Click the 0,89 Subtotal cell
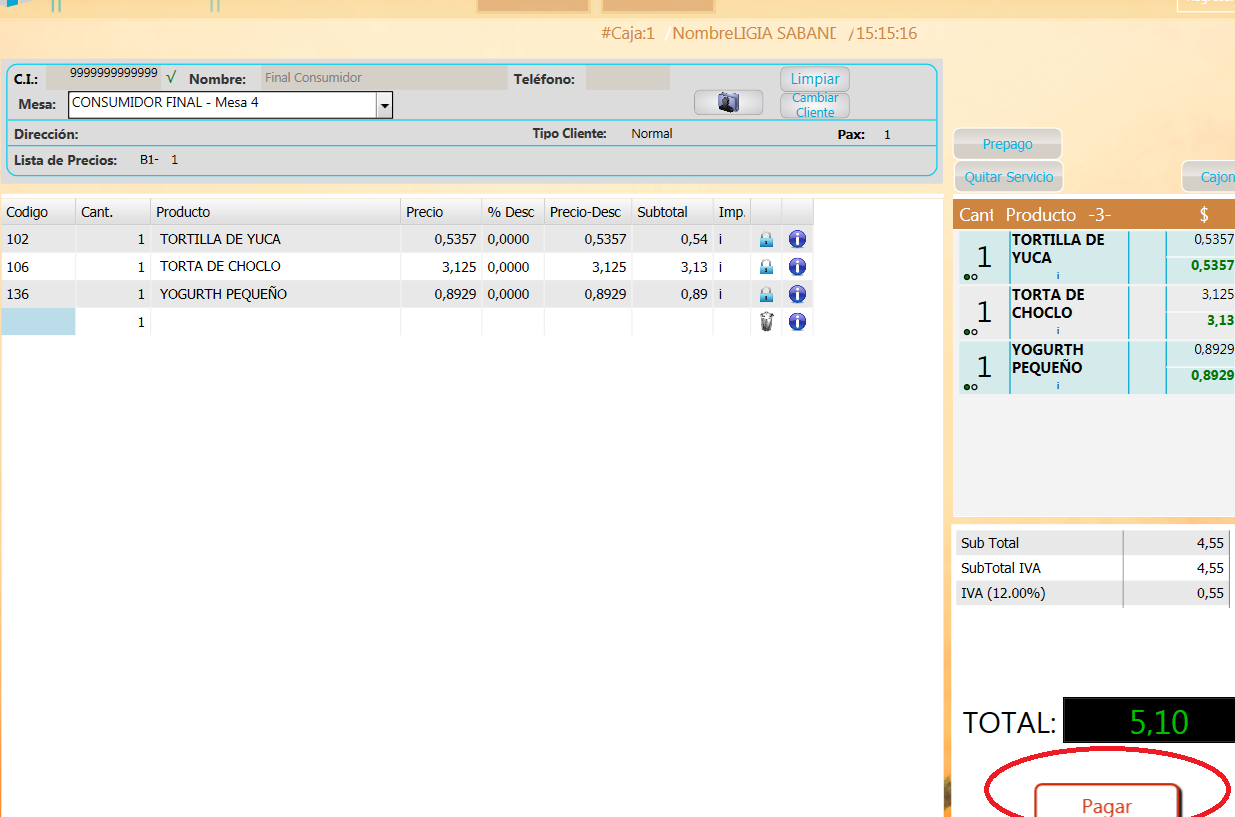The height and width of the screenshot is (817, 1235). coord(672,294)
